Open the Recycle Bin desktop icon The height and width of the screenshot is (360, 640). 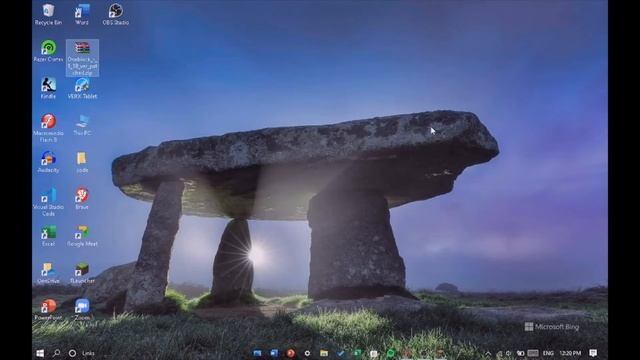pos(48,14)
